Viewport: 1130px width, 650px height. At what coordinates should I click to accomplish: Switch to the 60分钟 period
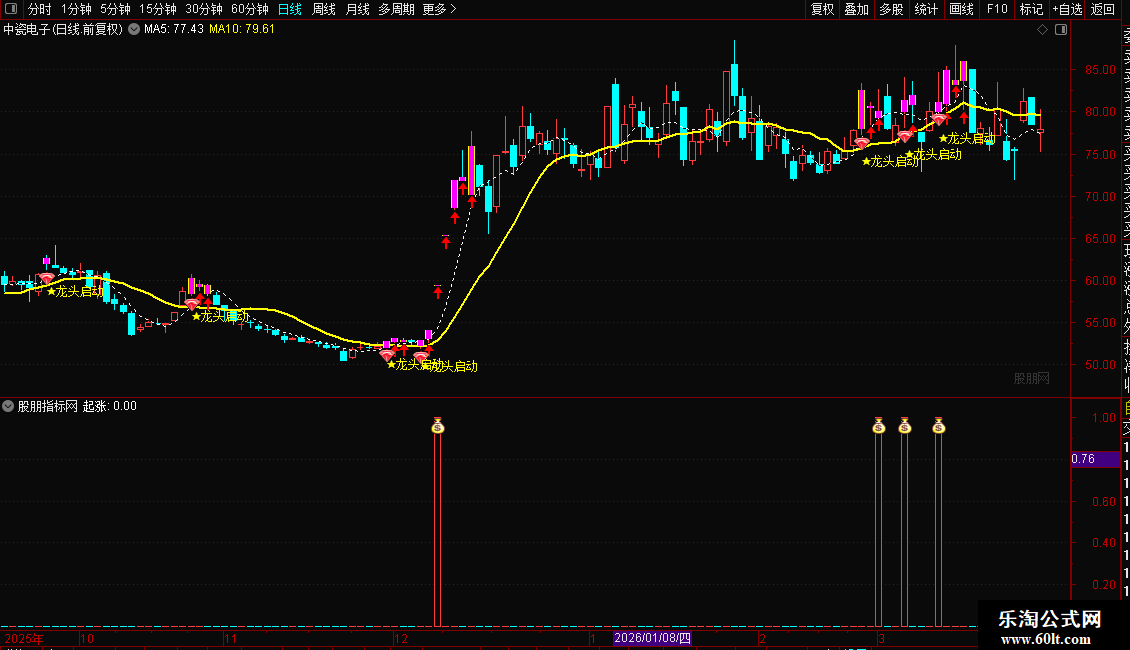click(250, 9)
